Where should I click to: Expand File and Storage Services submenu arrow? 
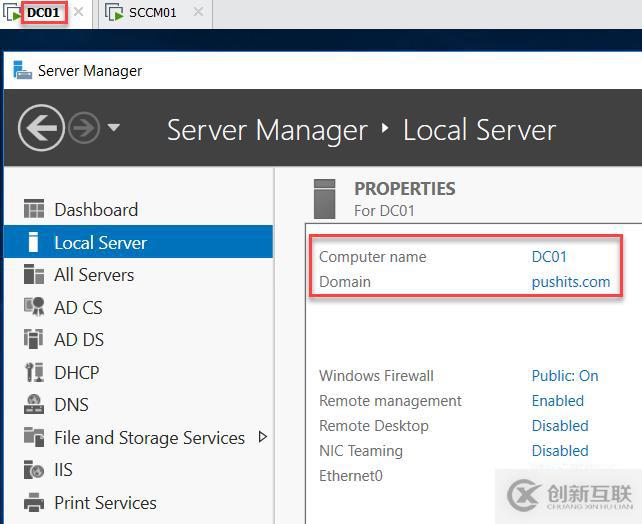[x=263, y=437]
